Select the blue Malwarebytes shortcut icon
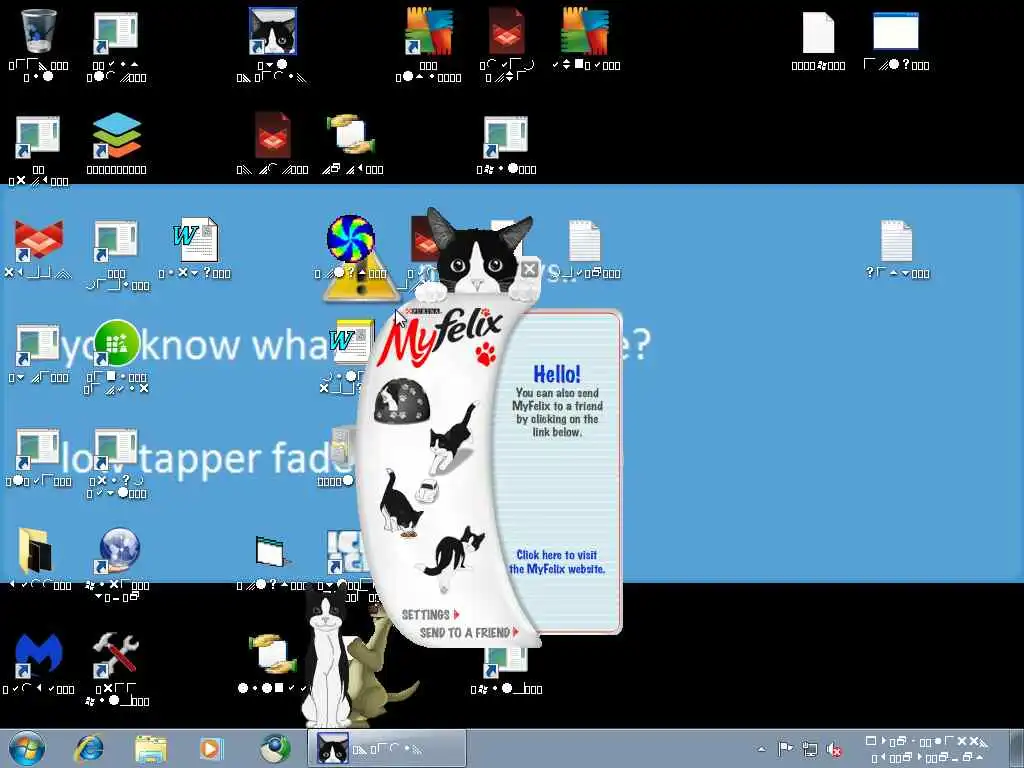 (x=39, y=655)
